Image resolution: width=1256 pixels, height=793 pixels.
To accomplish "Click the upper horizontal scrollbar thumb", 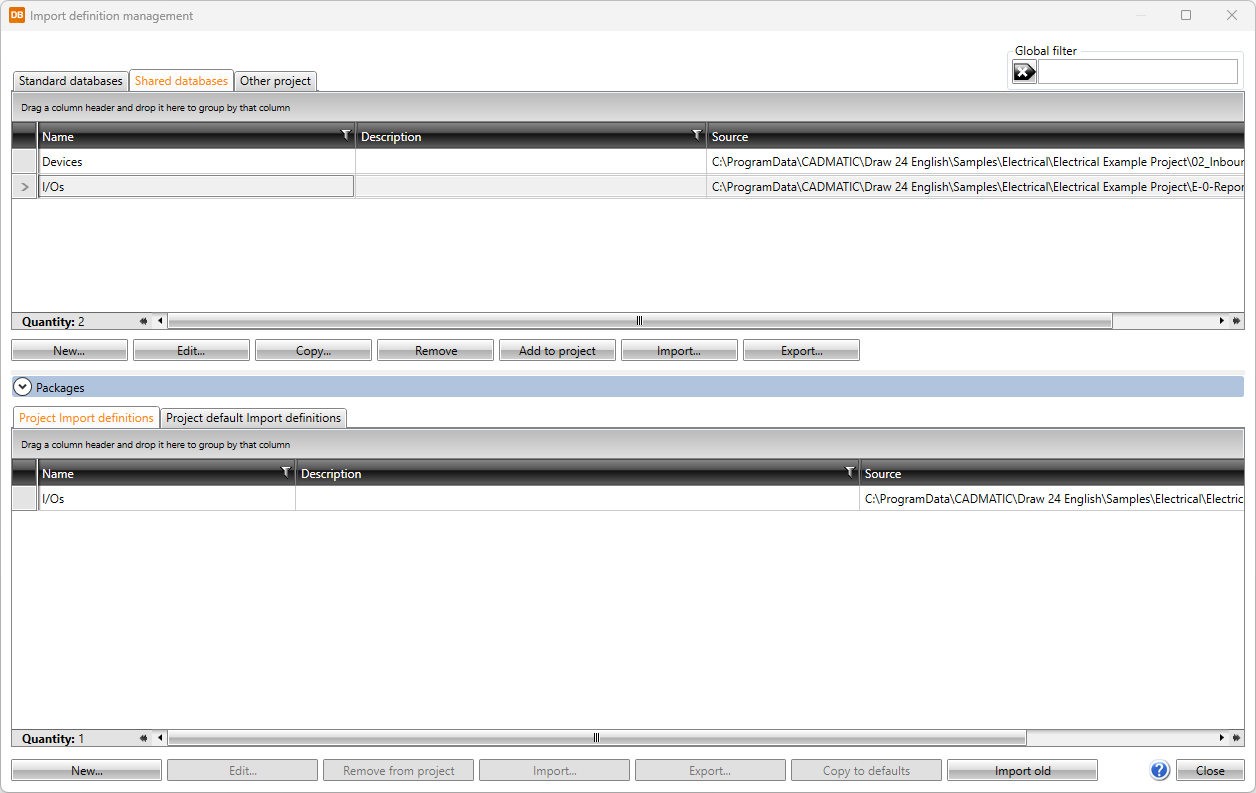I will click(x=639, y=321).
